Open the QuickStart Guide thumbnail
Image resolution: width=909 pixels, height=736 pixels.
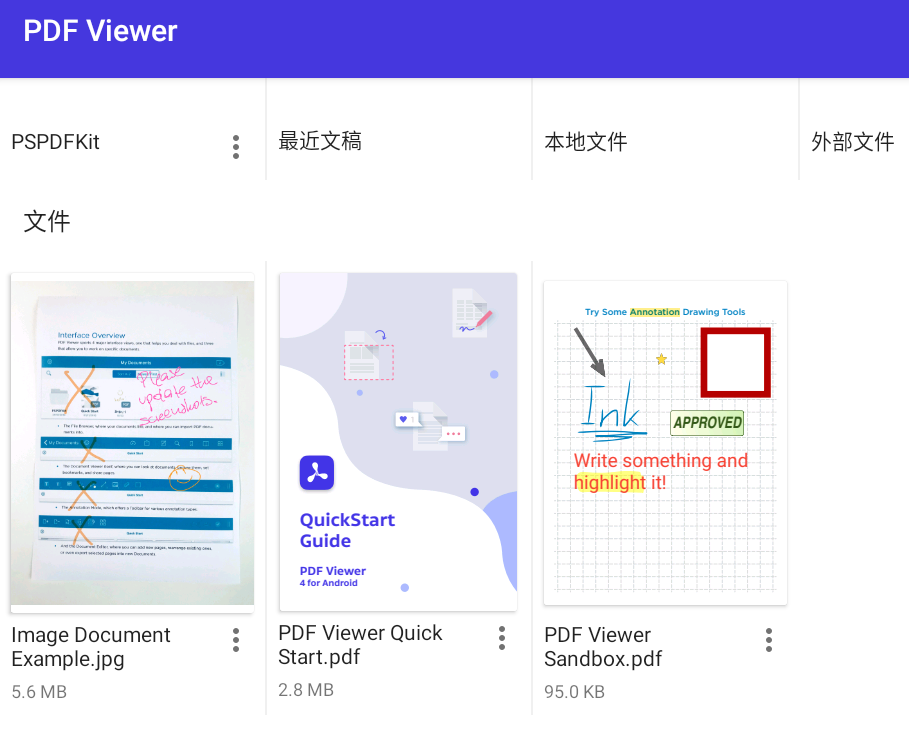(x=398, y=442)
